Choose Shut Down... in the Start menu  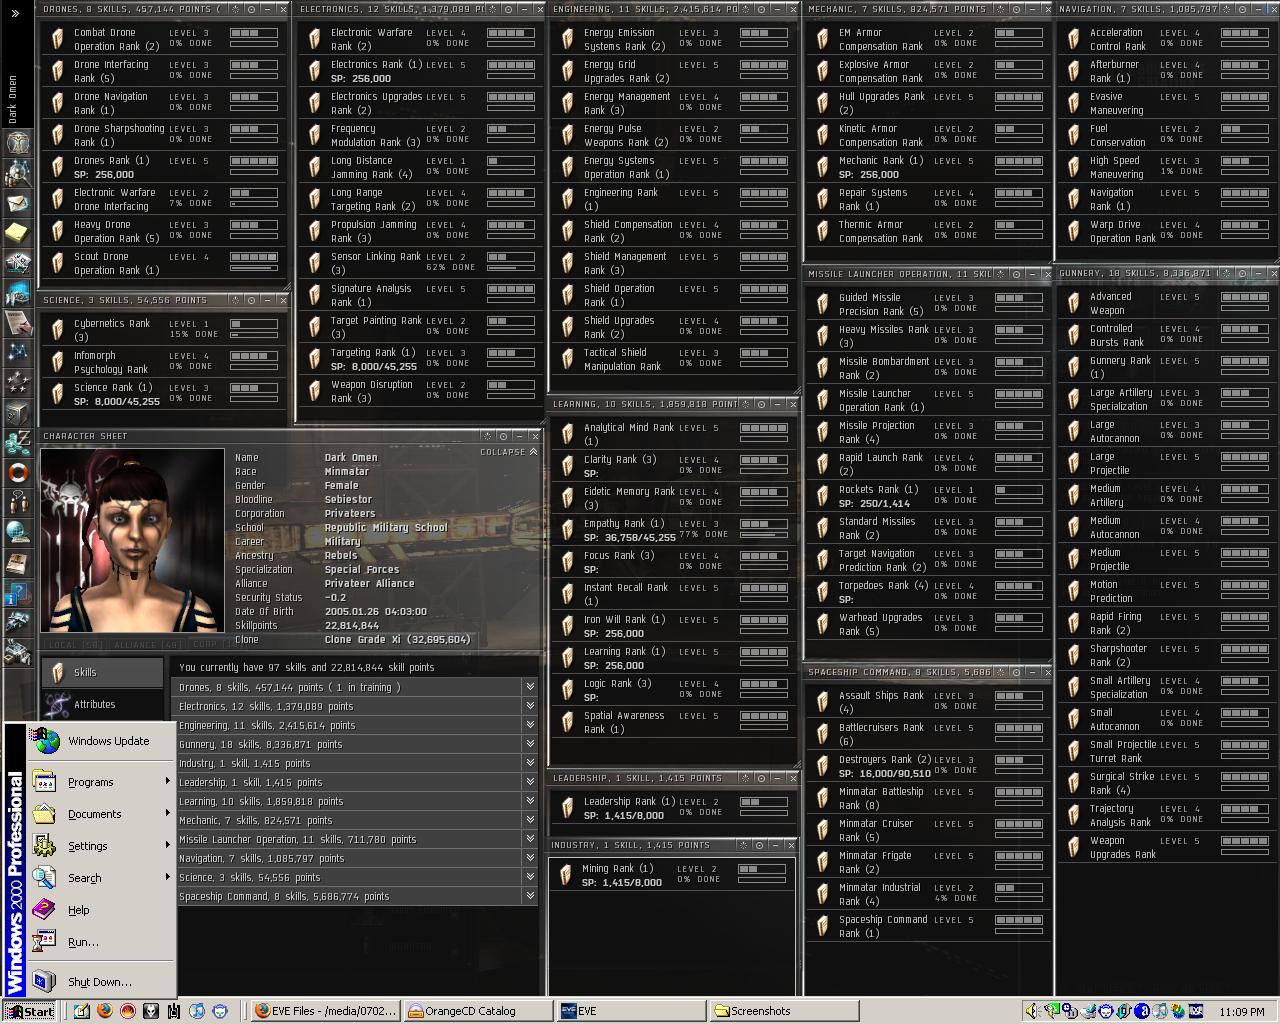(100, 982)
